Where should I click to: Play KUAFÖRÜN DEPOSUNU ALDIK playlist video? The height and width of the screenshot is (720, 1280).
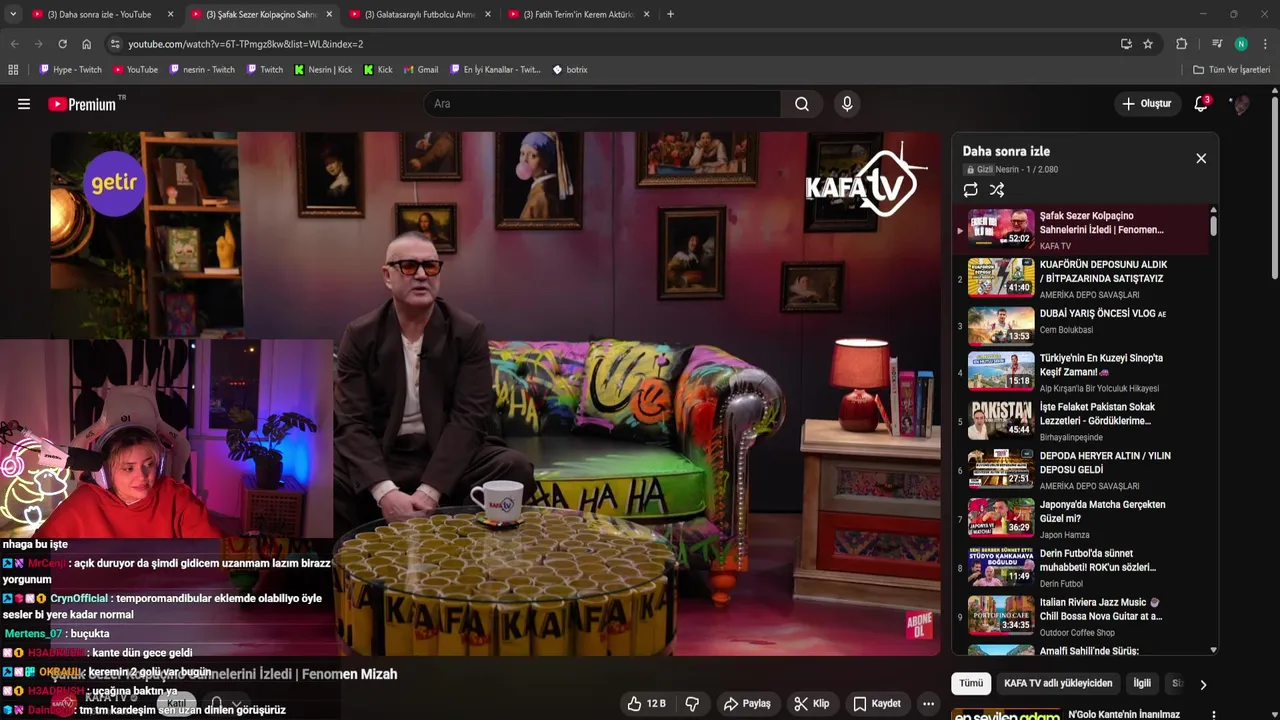pos(1080,278)
